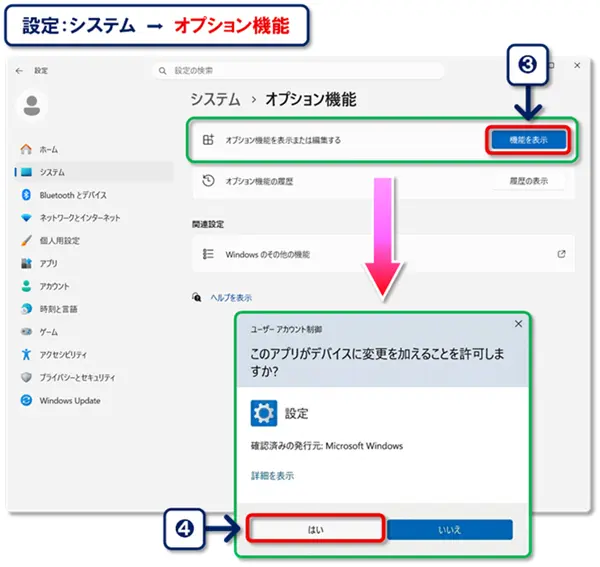600x567 pixels.
Task: Click オプション機能を表示または編集する label
Action: click(x=283, y=140)
